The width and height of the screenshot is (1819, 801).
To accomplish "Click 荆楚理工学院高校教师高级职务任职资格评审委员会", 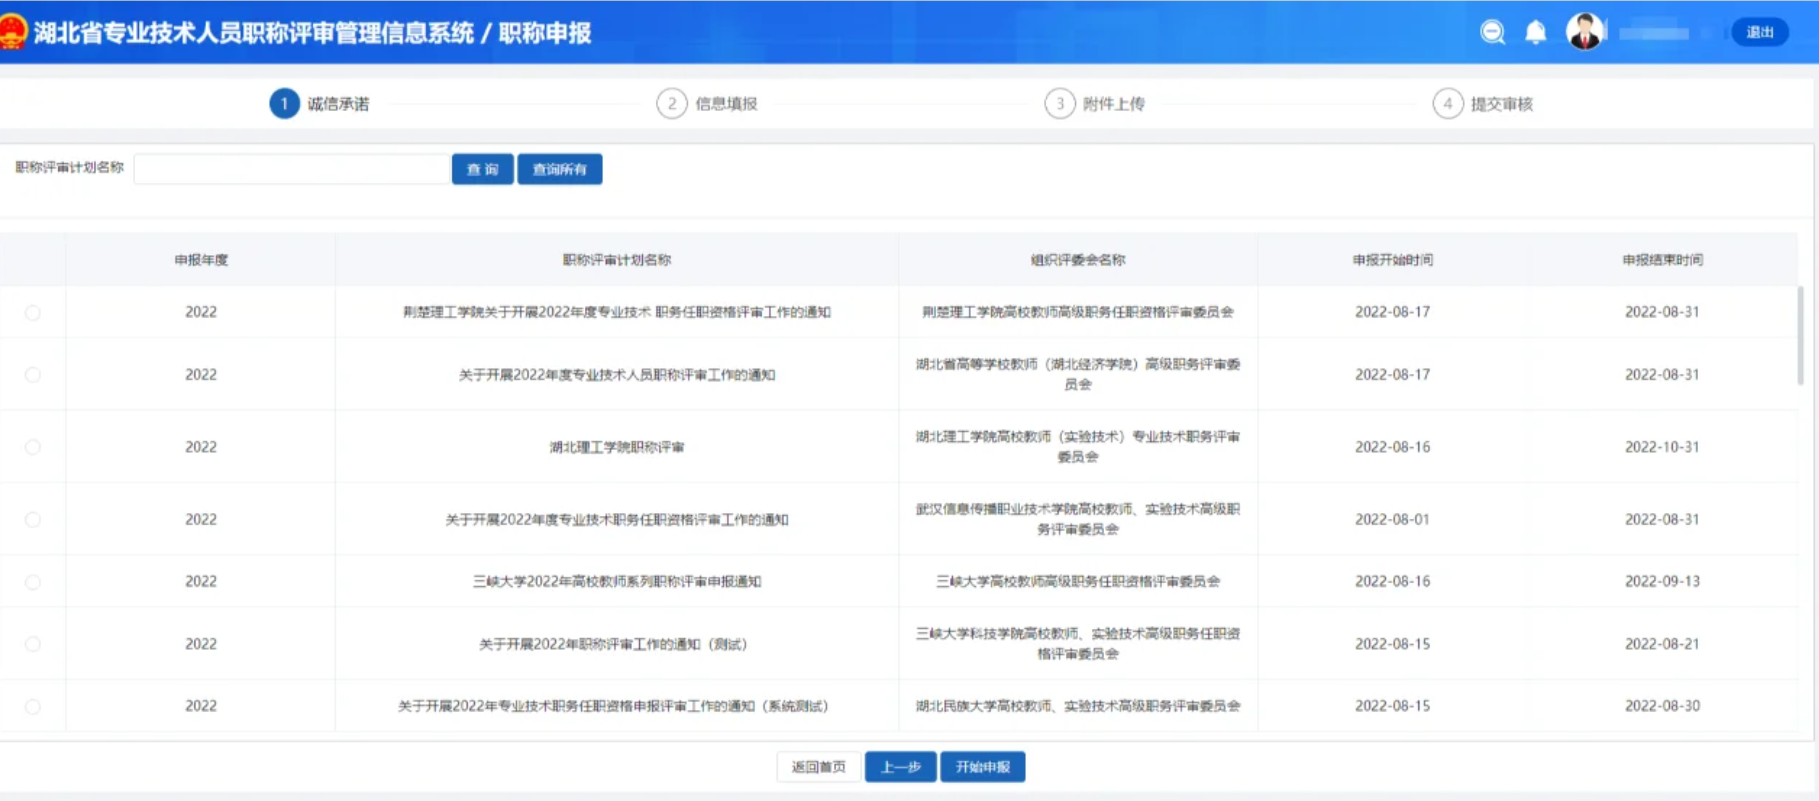I will point(1078,312).
